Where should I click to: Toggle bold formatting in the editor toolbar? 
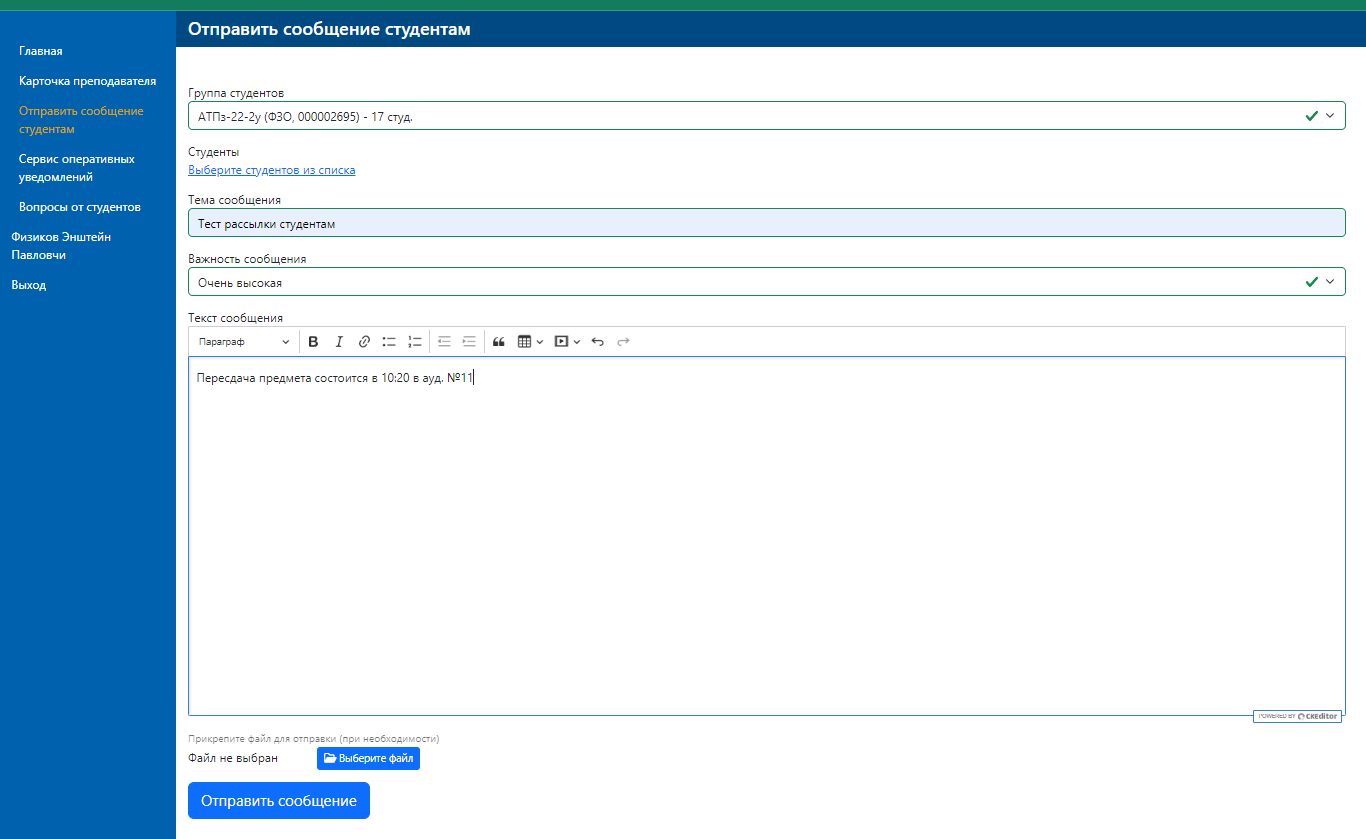pyautogui.click(x=313, y=342)
